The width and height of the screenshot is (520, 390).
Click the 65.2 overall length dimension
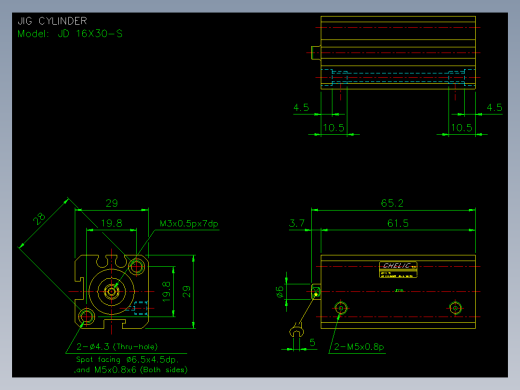tap(392, 203)
